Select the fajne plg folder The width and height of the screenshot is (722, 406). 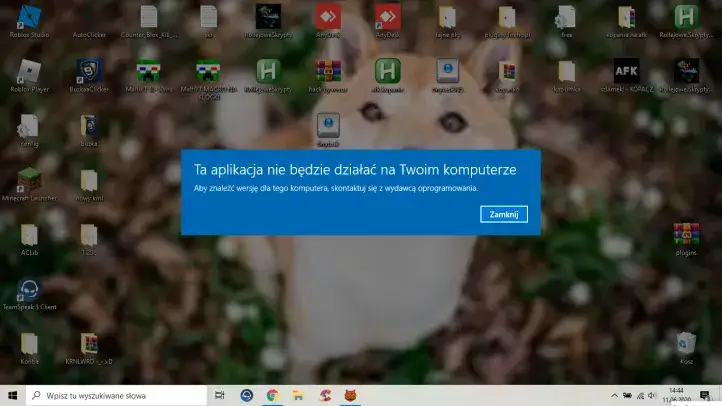[447, 22]
